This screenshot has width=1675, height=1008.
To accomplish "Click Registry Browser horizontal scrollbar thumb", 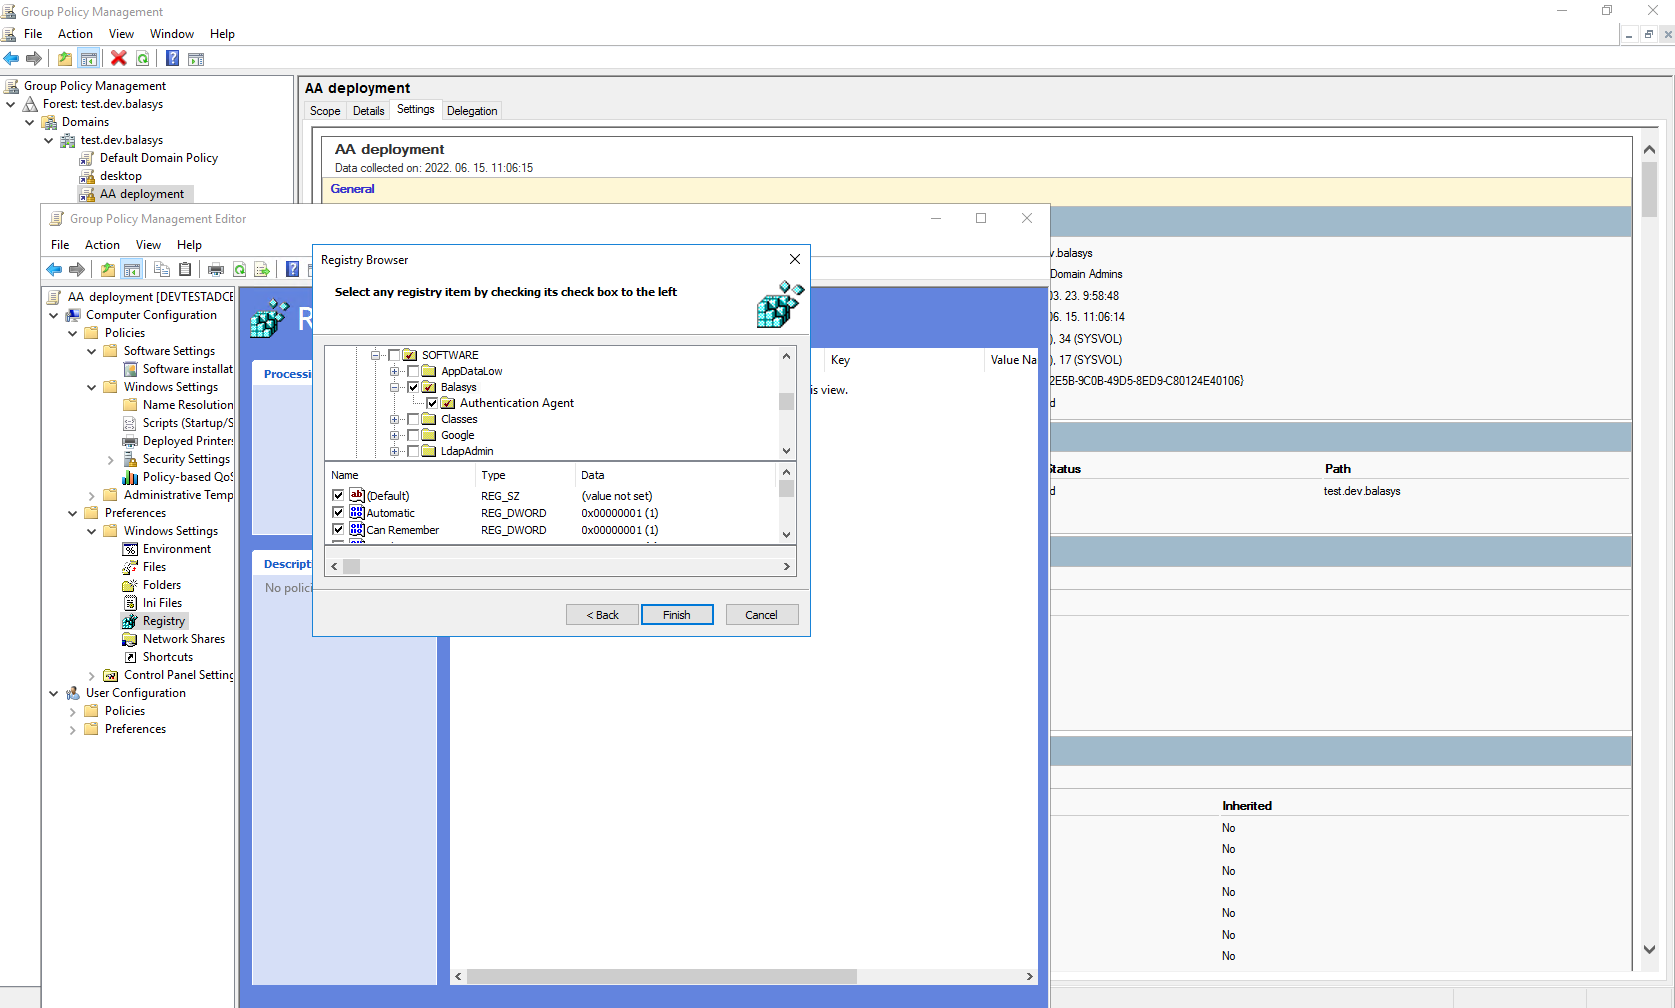I will [351, 566].
